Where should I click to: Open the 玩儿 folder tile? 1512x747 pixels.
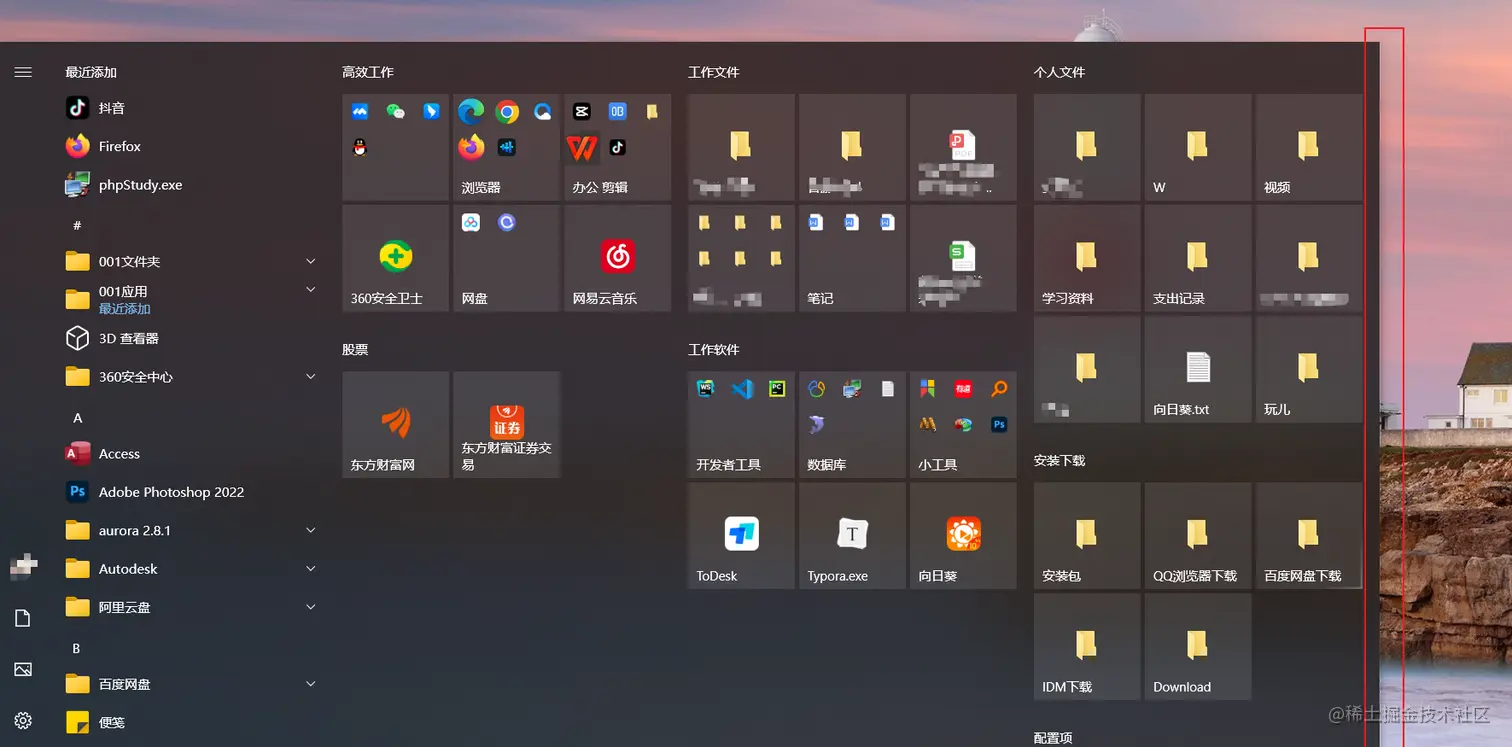click(x=1309, y=370)
